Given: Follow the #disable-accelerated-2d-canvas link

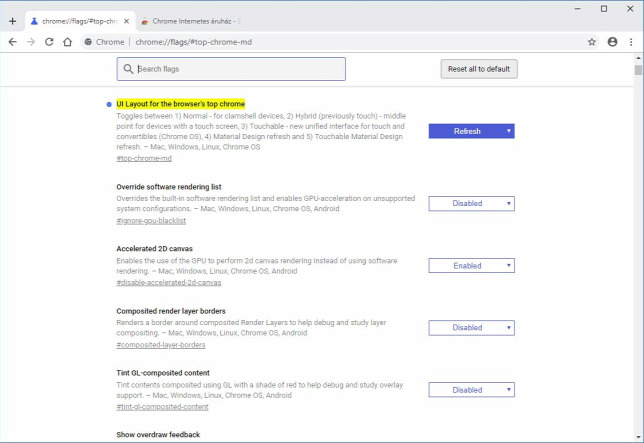Looking at the screenshot, I should [169, 282].
